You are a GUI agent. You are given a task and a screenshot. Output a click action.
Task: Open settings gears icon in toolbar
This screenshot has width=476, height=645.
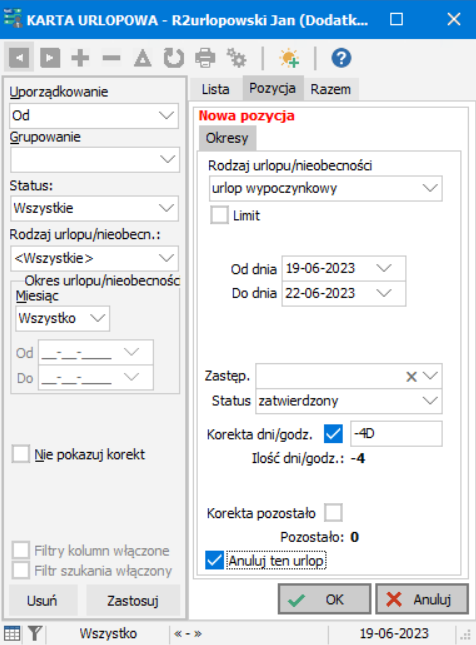236,58
